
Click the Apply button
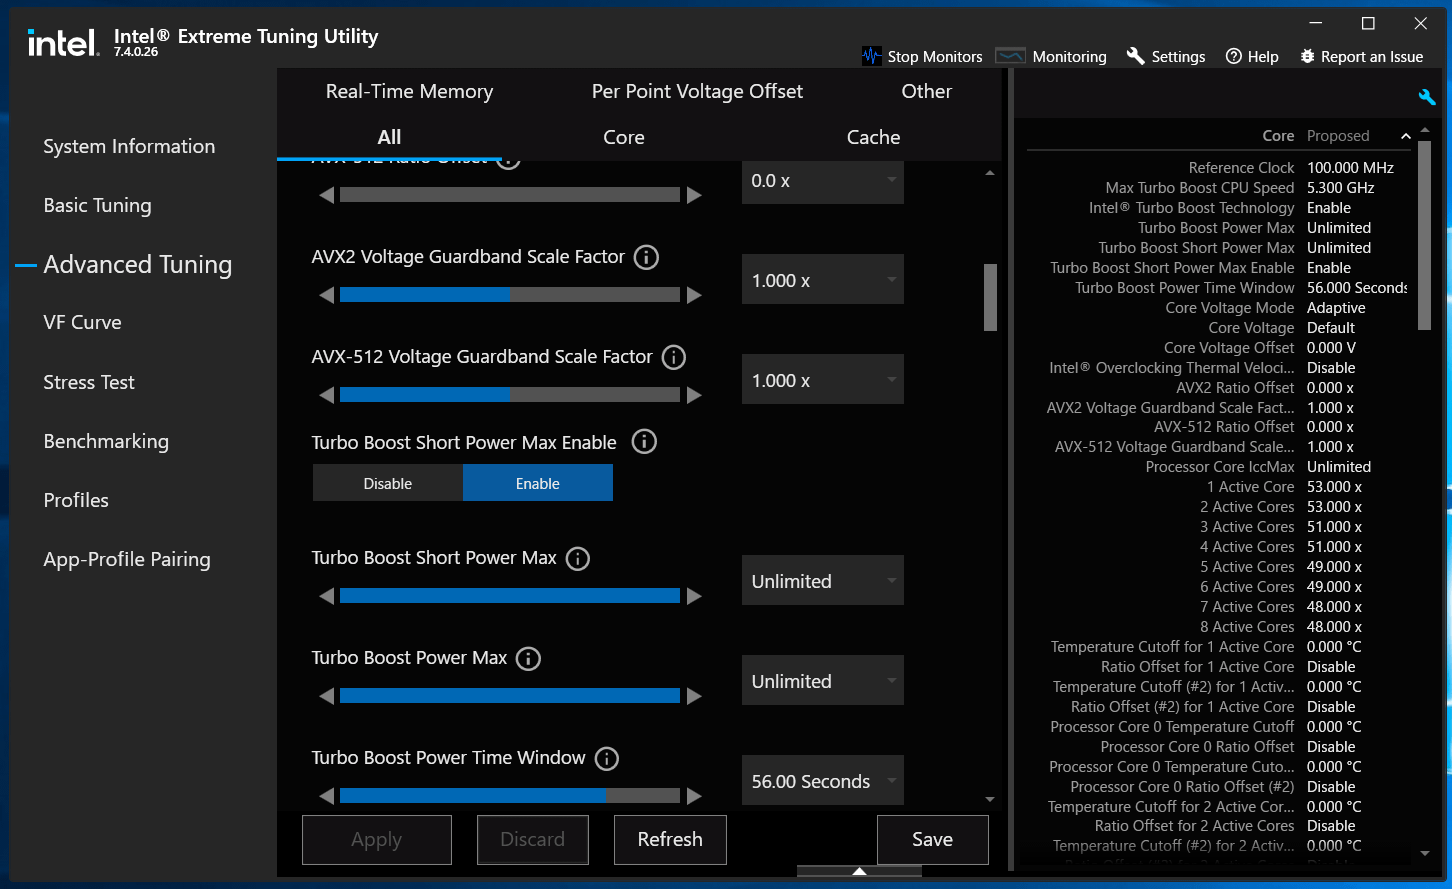pos(377,840)
